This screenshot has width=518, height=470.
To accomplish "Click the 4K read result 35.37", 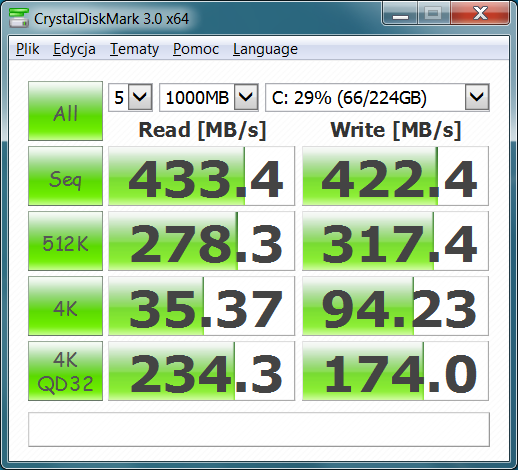I will [202, 306].
